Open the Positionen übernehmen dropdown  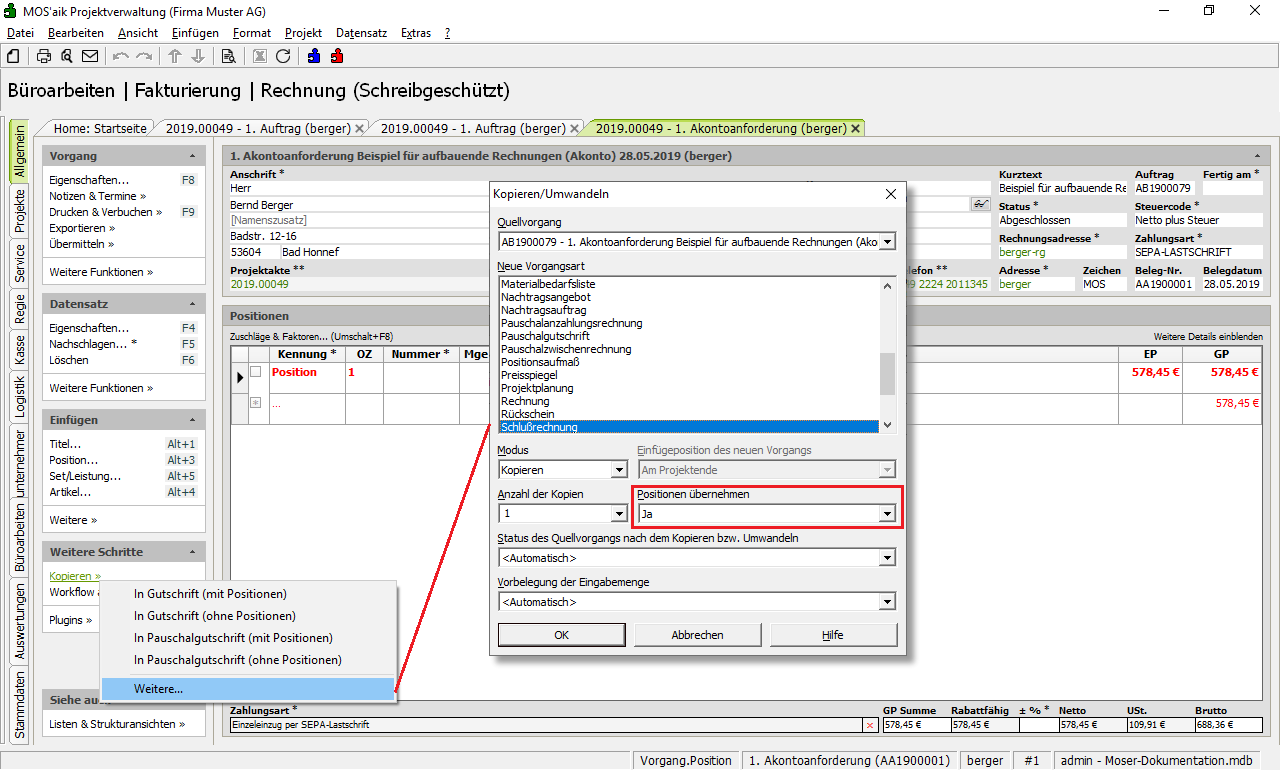pyautogui.click(x=886, y=514)
